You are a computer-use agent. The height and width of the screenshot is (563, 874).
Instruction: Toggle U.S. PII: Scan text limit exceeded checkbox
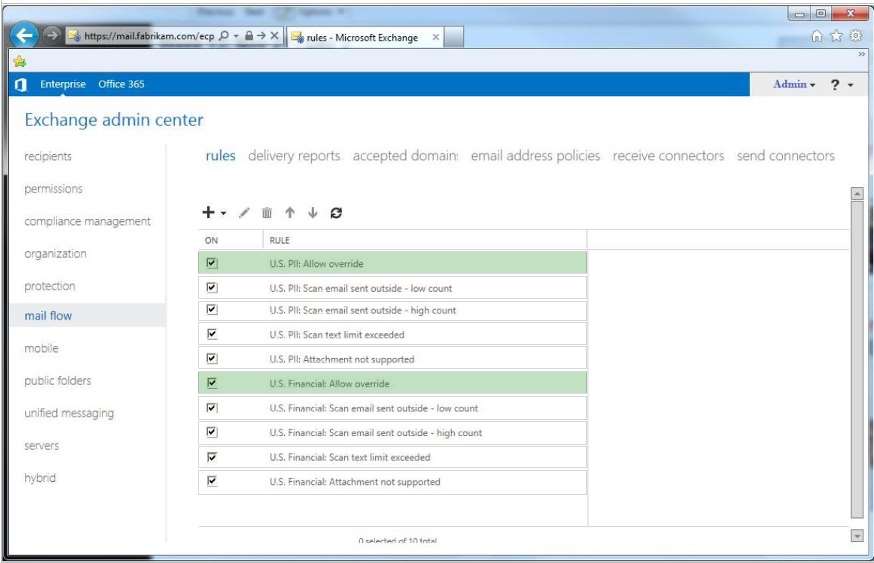[x=212, y=334]
